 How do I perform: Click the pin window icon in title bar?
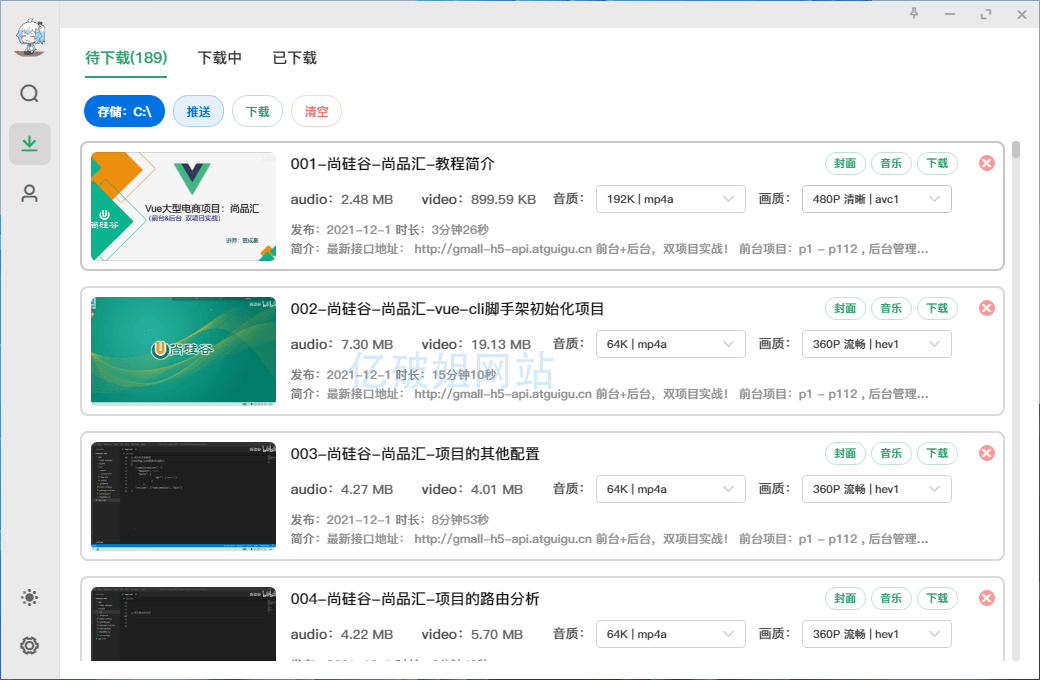pos(913,14)
